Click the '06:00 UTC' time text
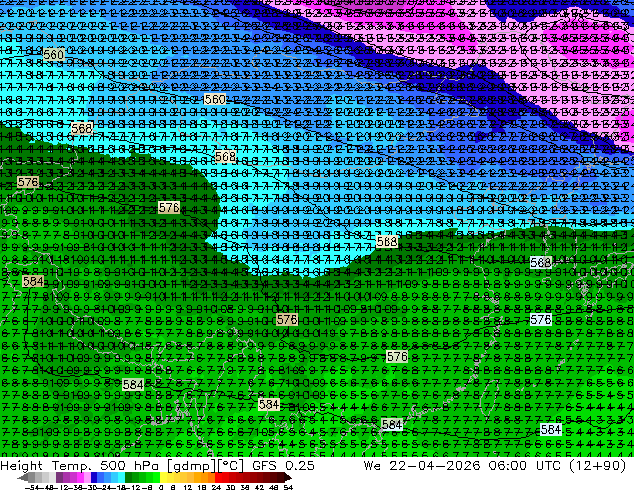 524,465
